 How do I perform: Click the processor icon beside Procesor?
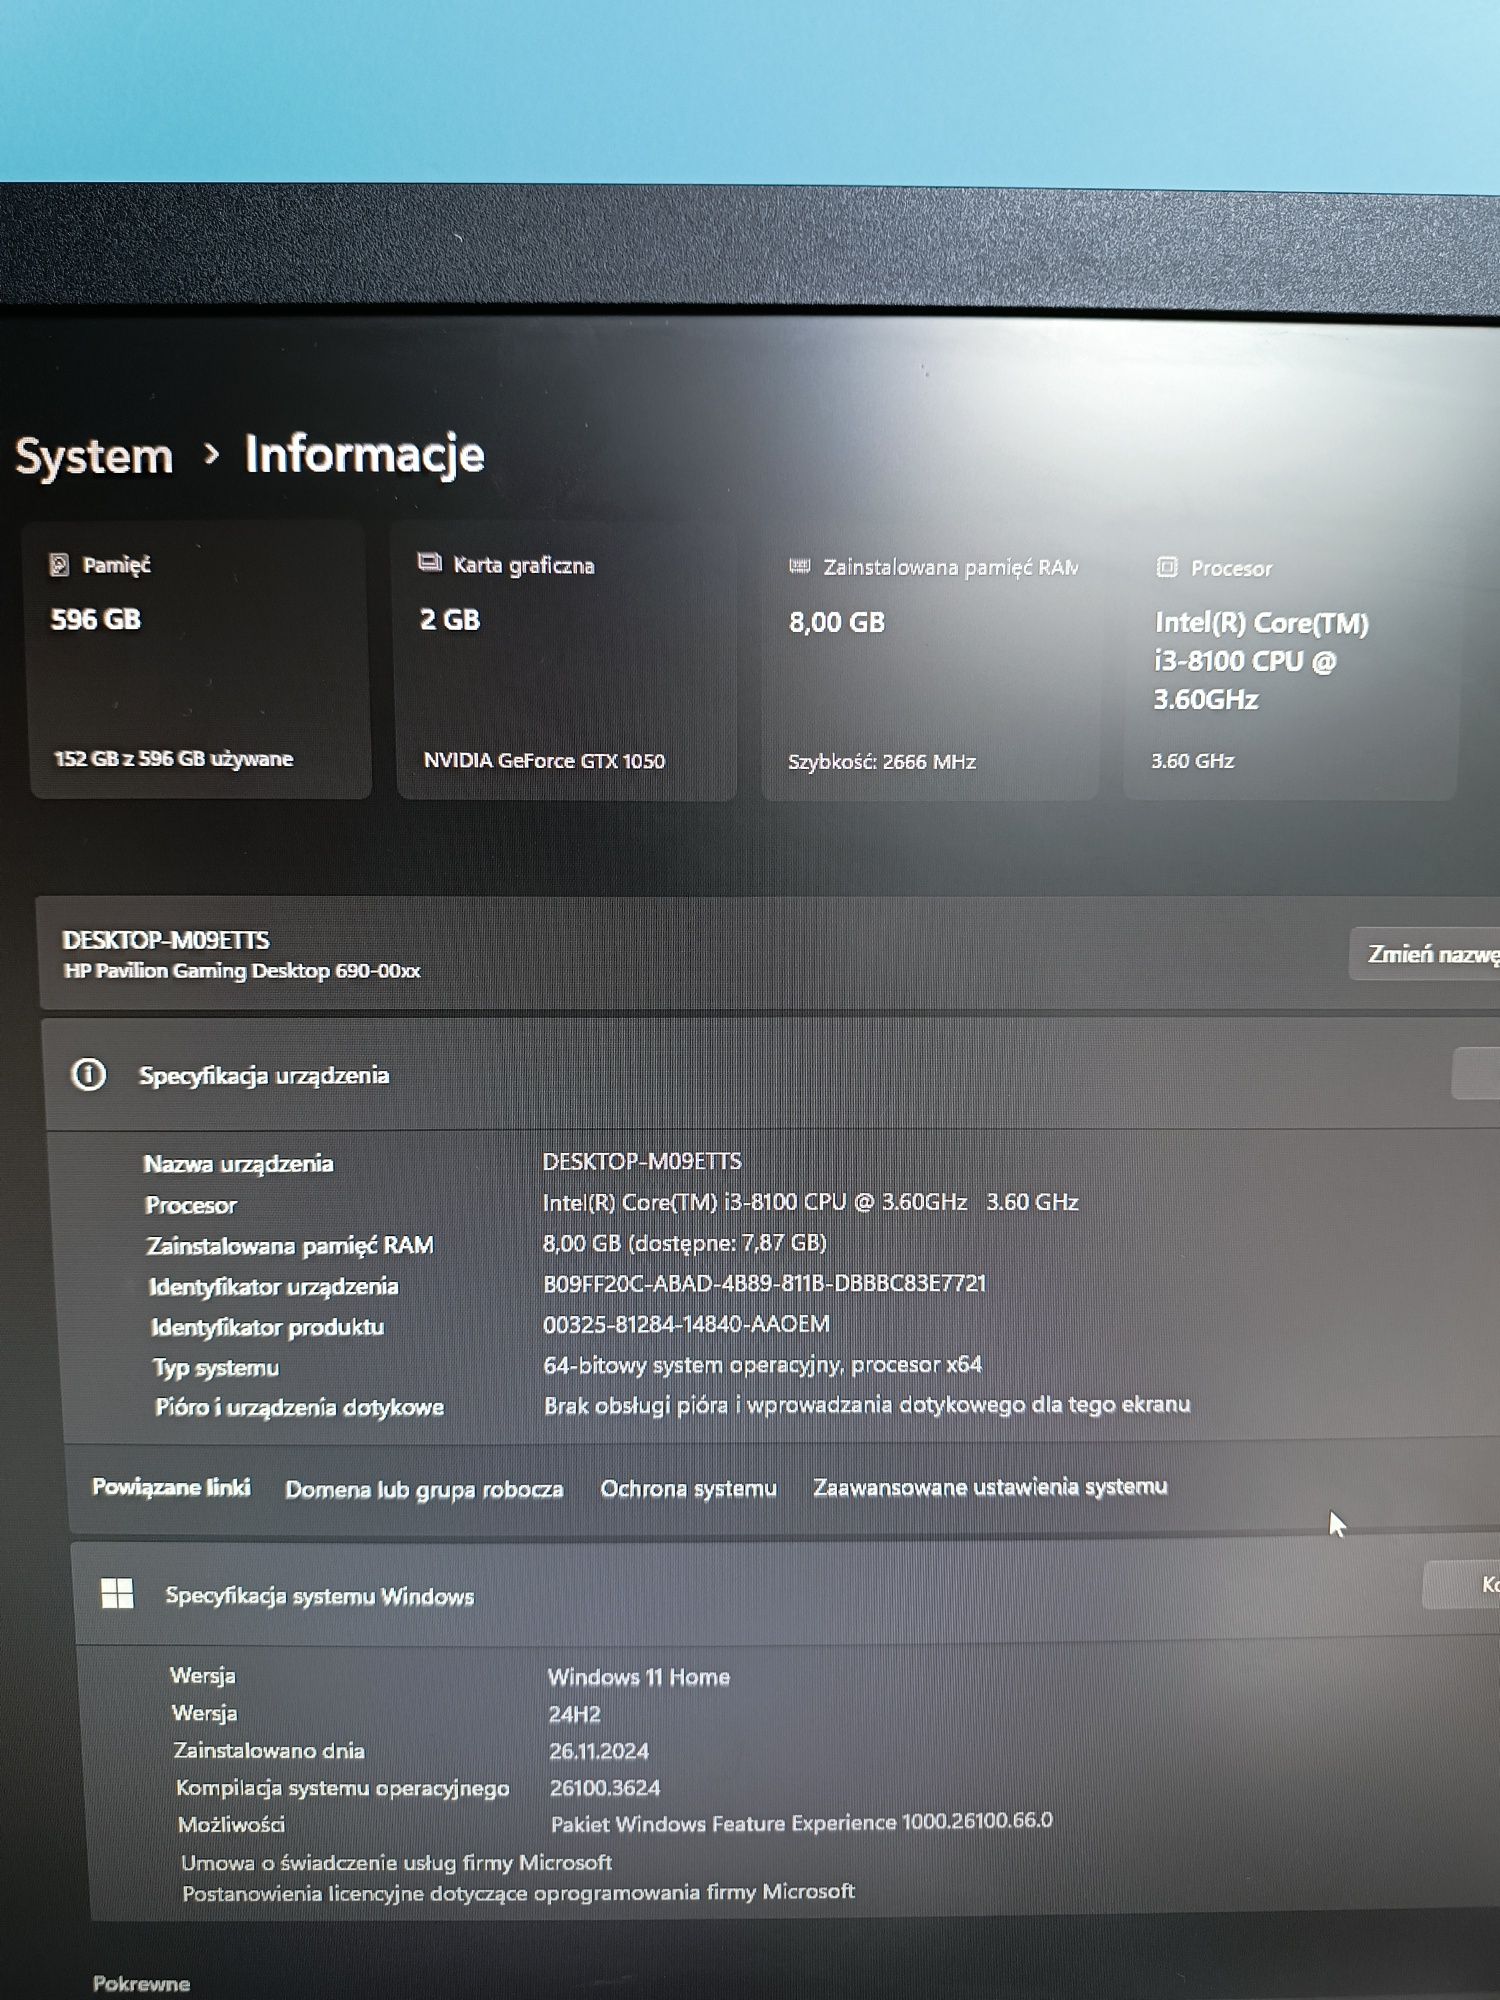click(x=1166, y=567)
